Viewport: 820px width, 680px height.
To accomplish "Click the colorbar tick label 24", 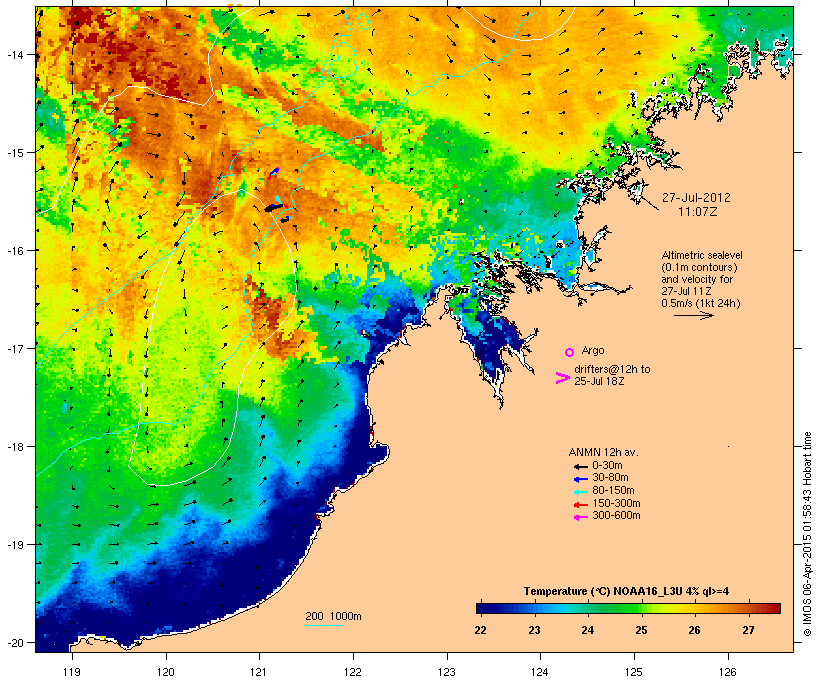I will 588,630.
